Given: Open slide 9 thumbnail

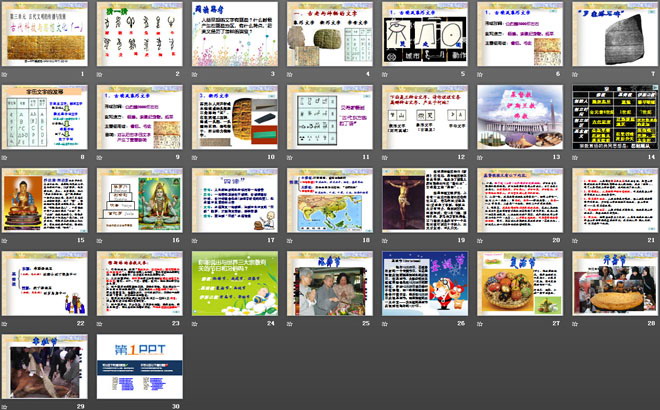Looking at the screenshot, I should point(140,117).
